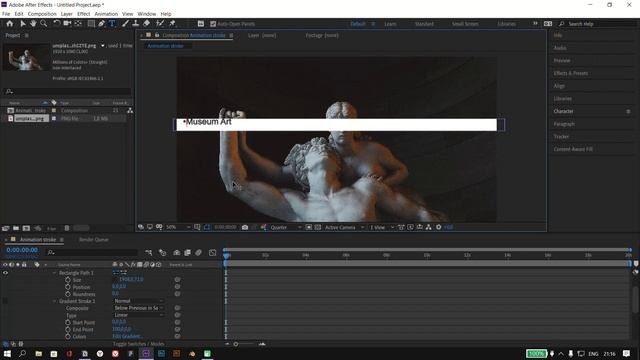640x360 pixels.
Task: Click Edit Gradient link for Colors
Action: click(127, 336)
